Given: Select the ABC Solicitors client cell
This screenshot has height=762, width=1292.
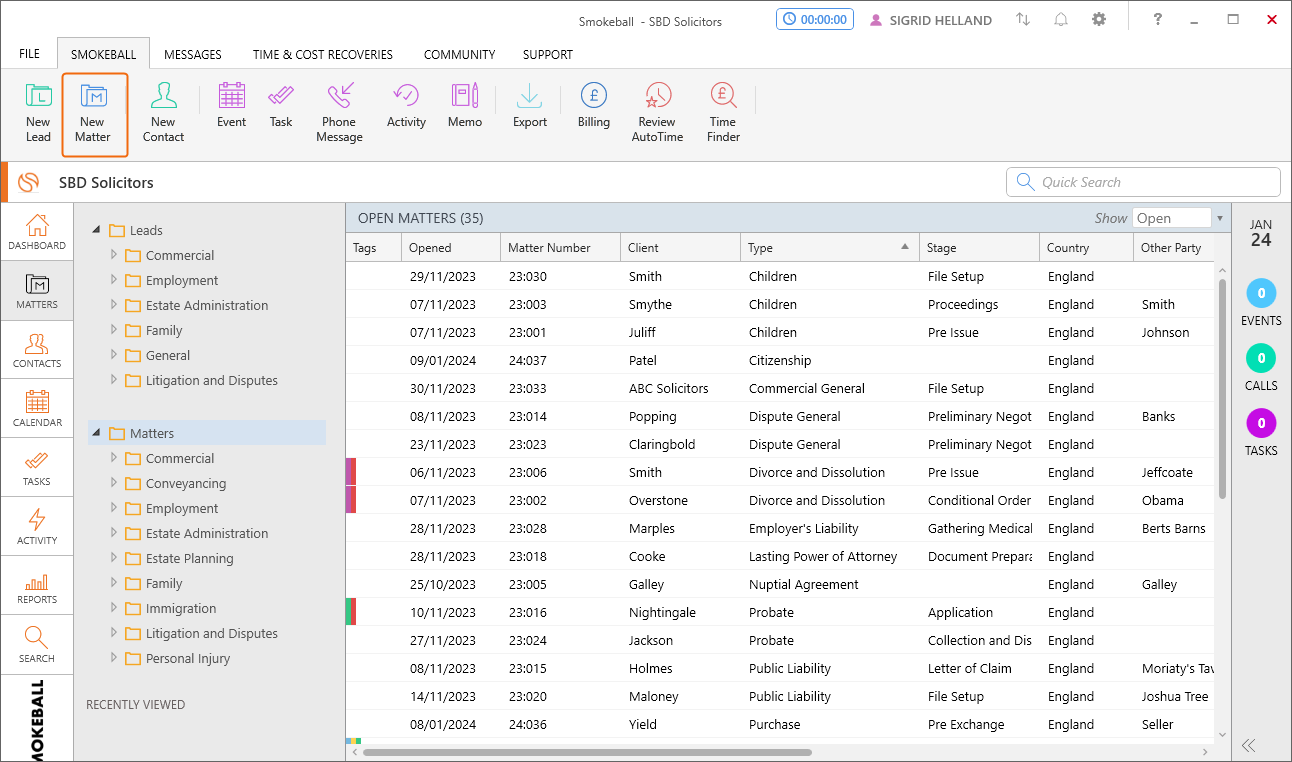Looking at the screenshot, I should click(669, 388).
